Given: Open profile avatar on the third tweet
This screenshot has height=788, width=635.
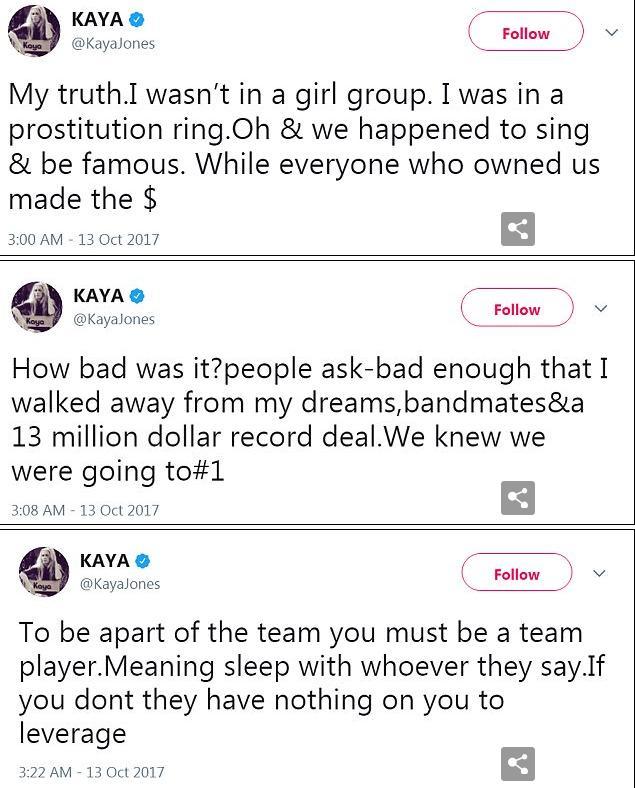Looking at the screenshot, I should 44,572.
